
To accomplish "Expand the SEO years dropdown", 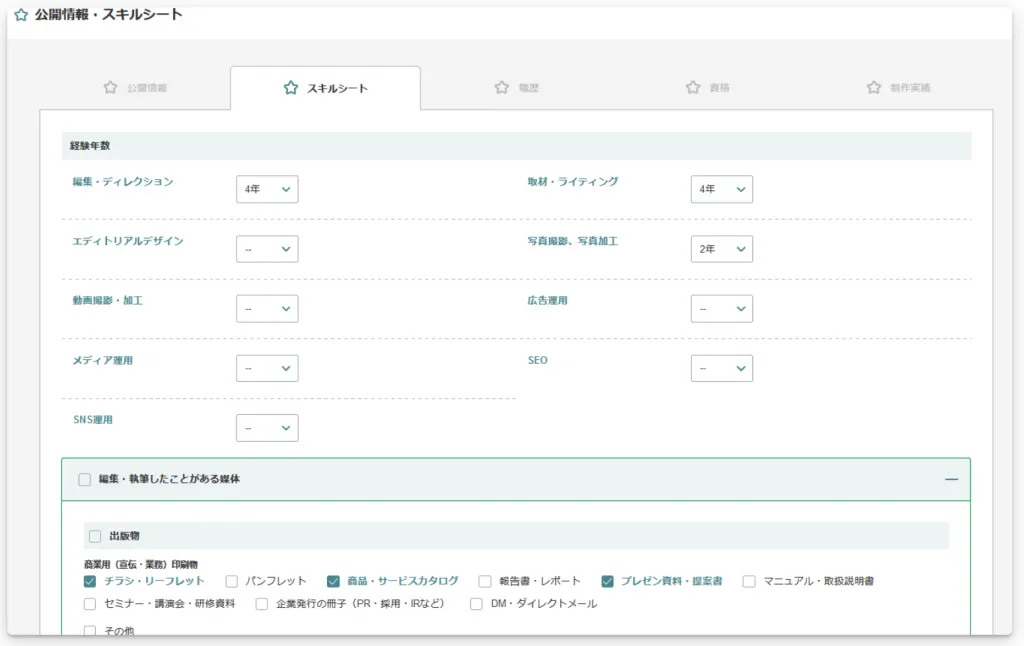I will [x=722, y=368].
